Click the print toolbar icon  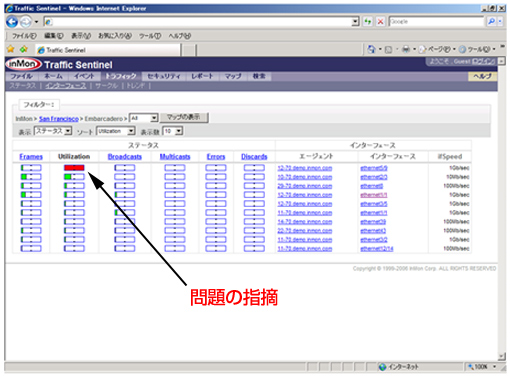point(406,49)
